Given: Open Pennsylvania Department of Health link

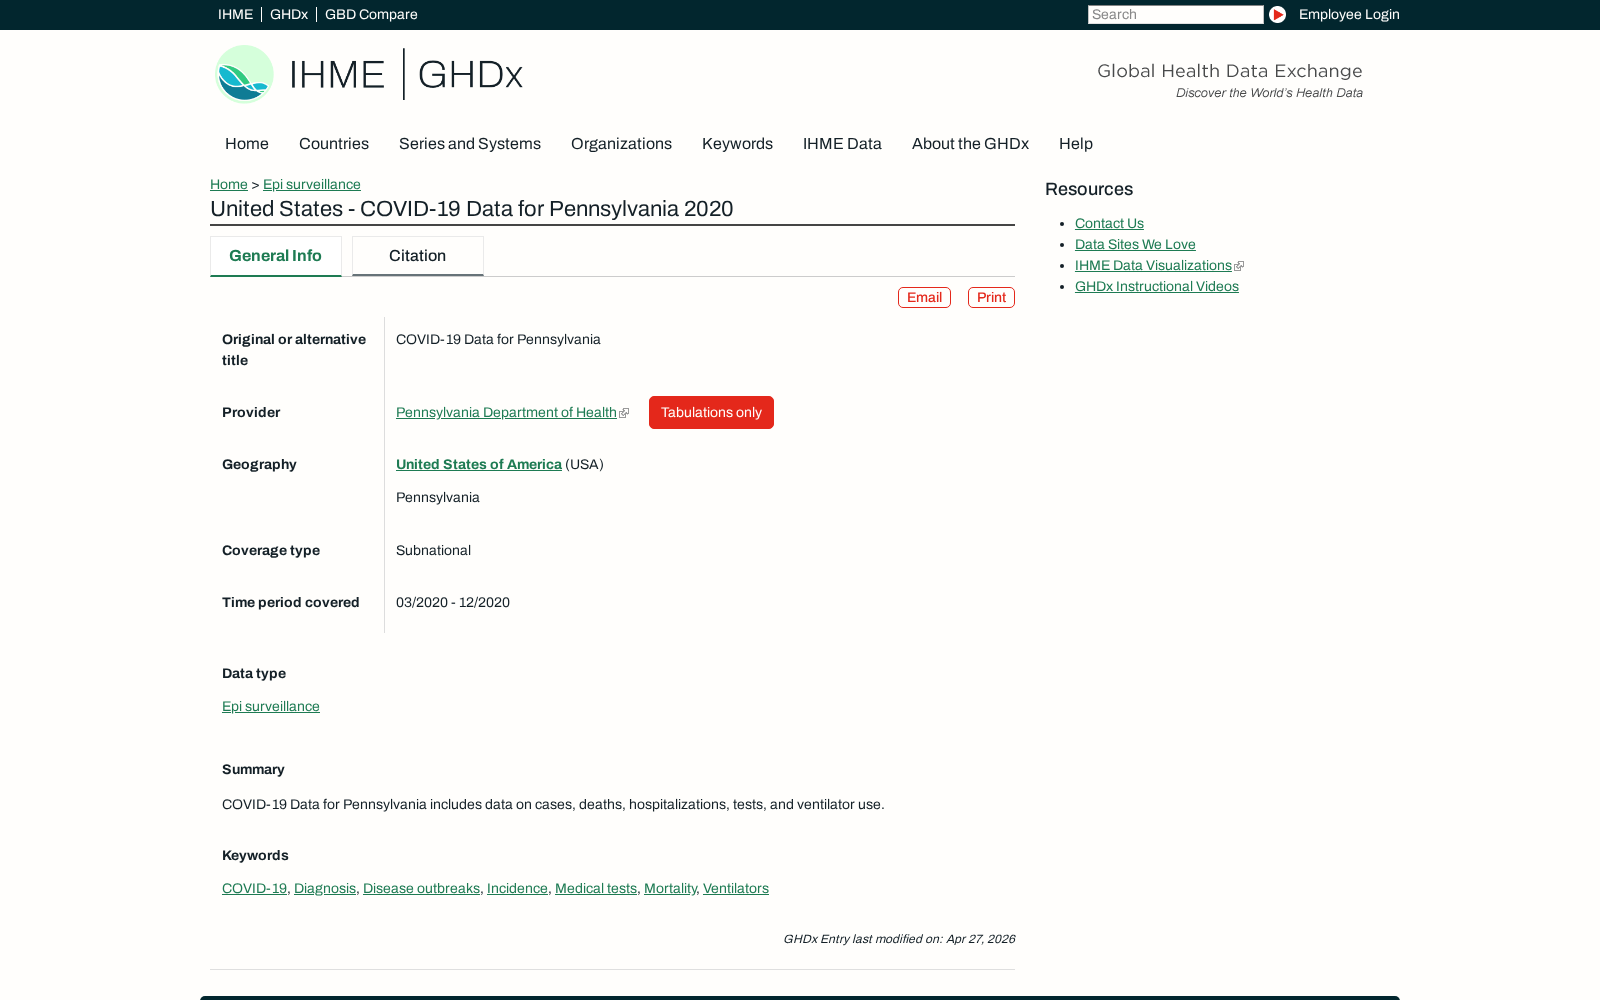Looking at the screenshot, I should pos(506,413).
